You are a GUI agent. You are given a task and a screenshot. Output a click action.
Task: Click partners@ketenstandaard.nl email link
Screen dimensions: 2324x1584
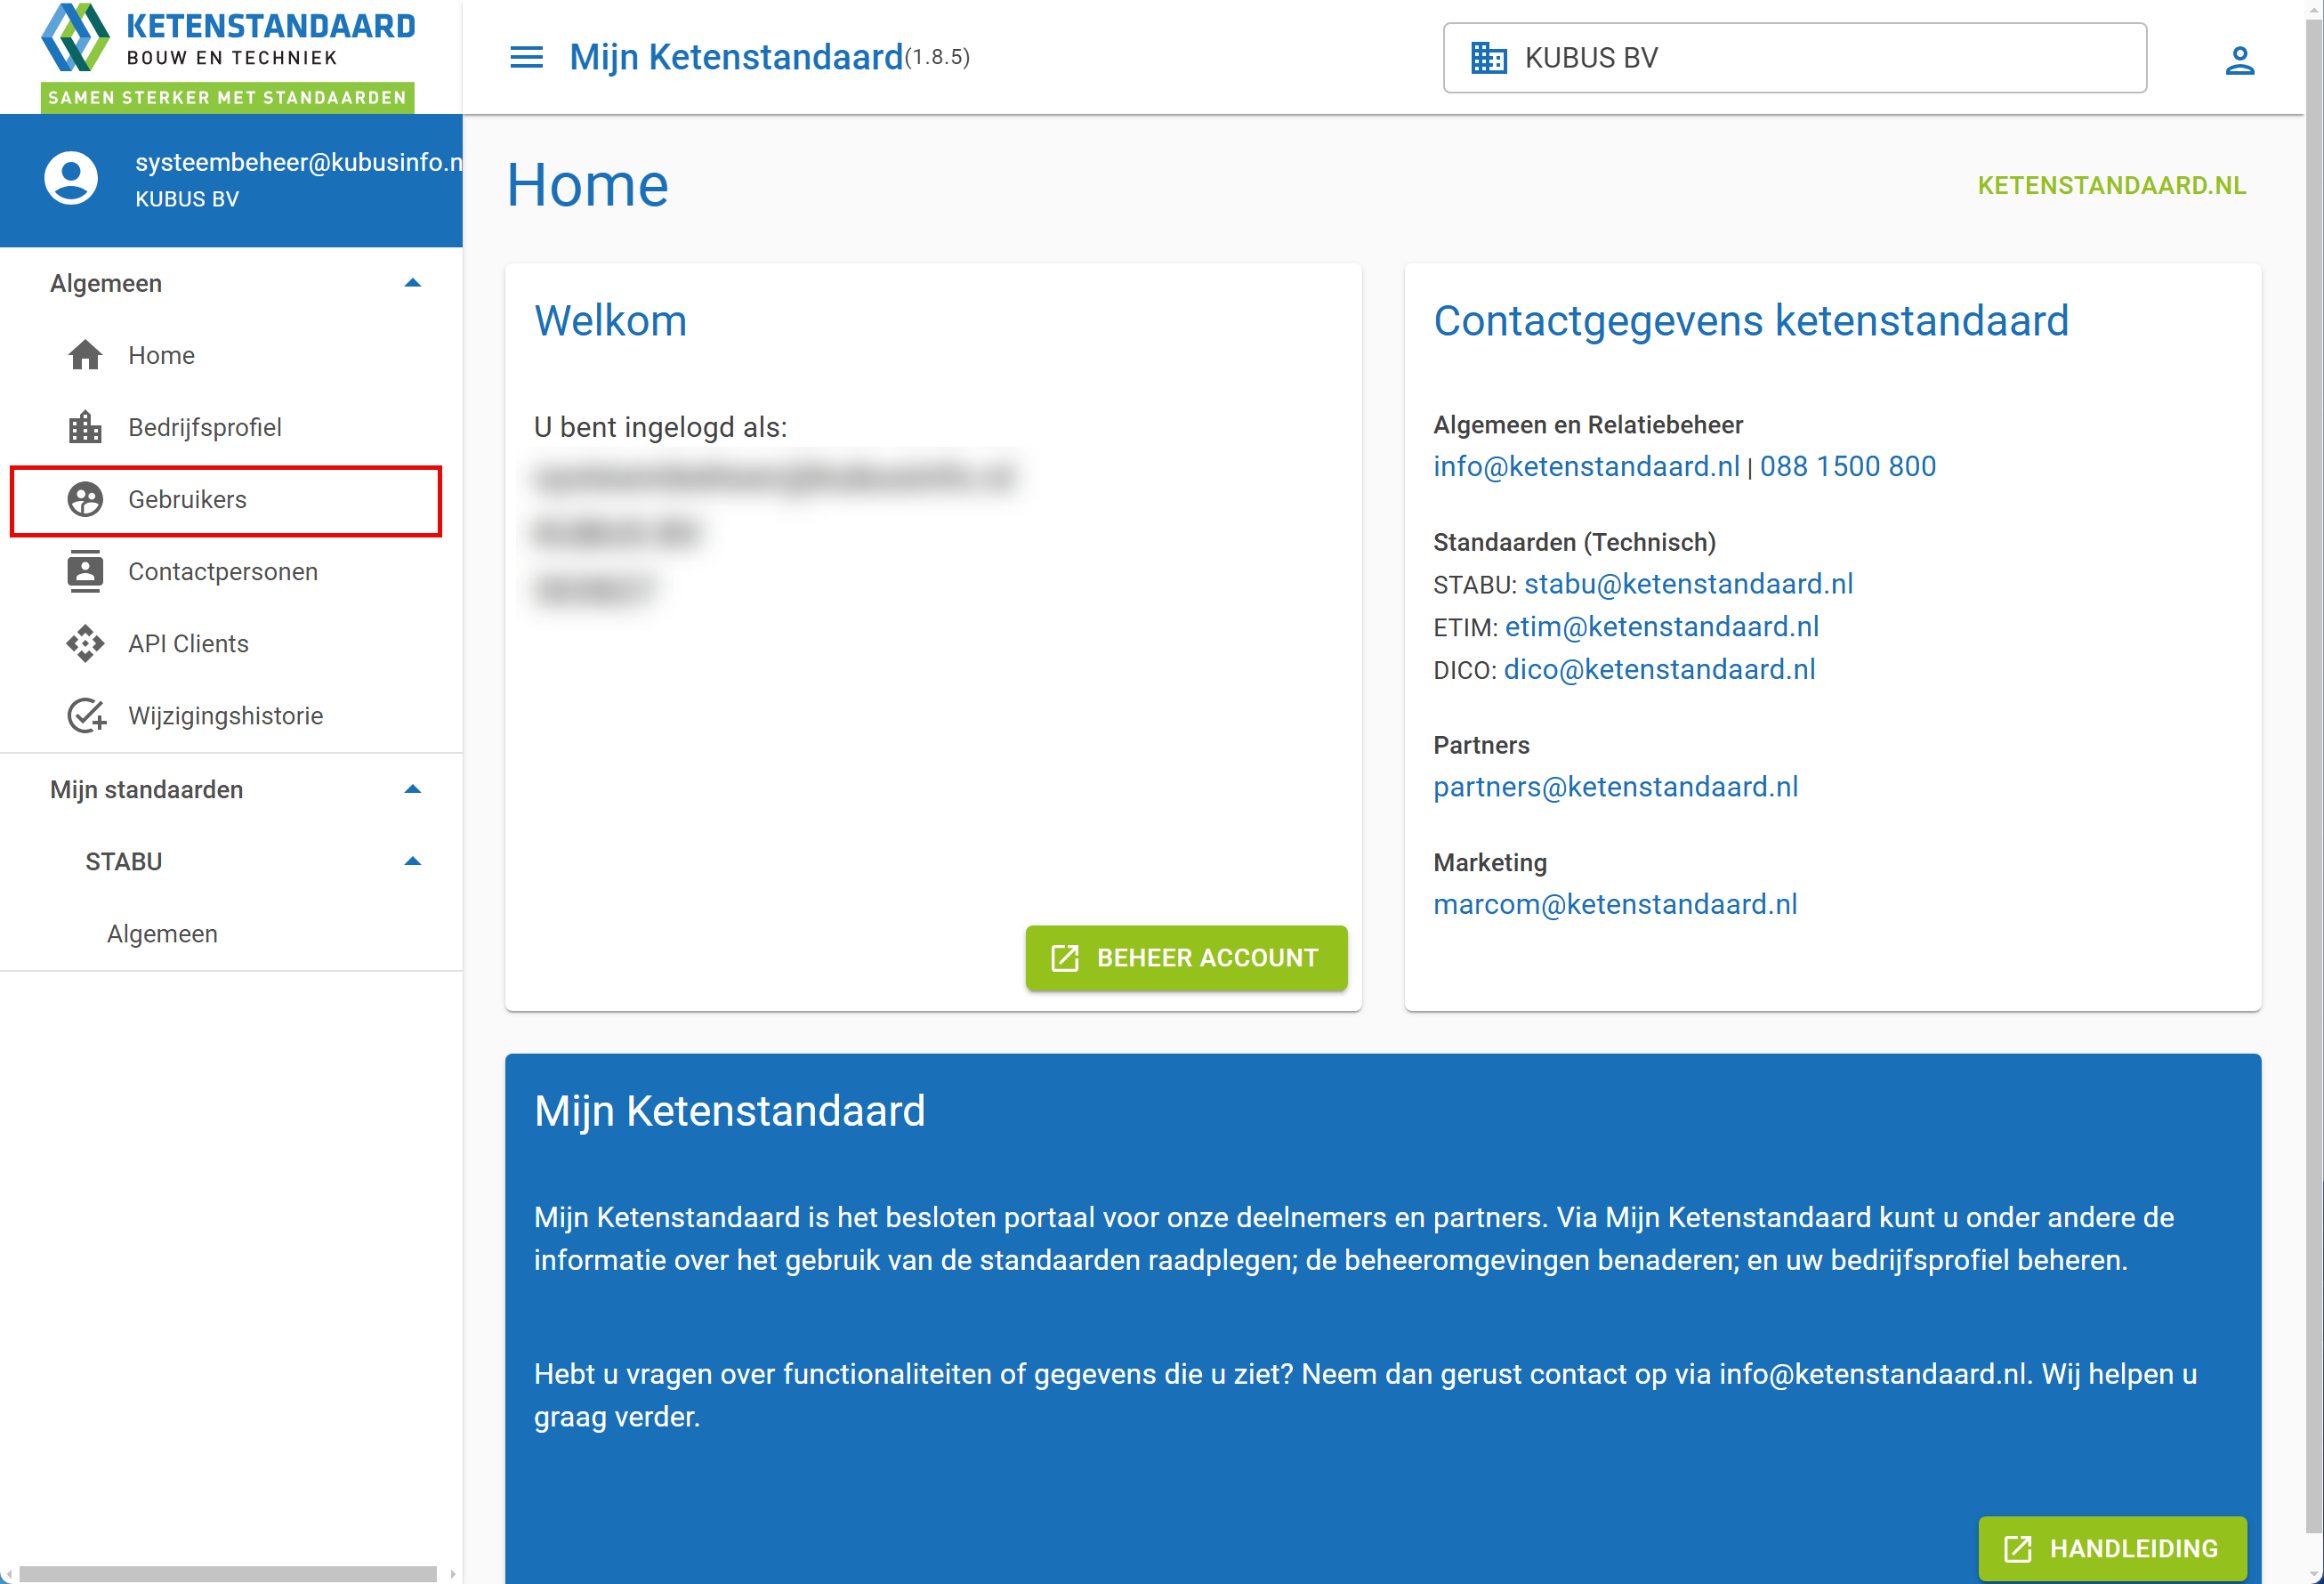(x=1615, y=787)
